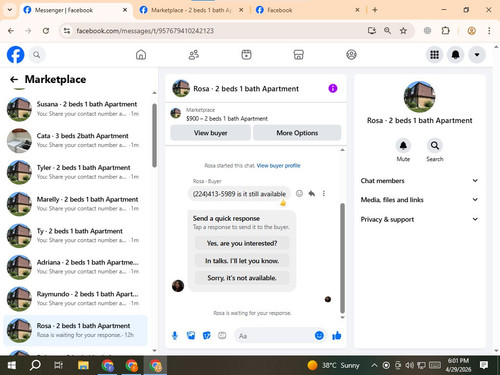Go back in browser history
Screen dimensions: 500x375
[11, 31]
